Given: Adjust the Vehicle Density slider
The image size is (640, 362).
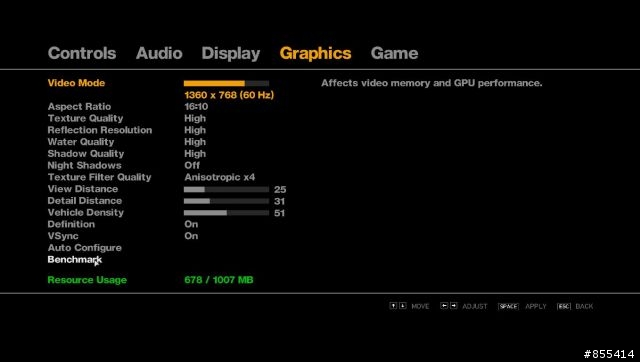Looking at the screenshot, I should [x=226, y=213].
